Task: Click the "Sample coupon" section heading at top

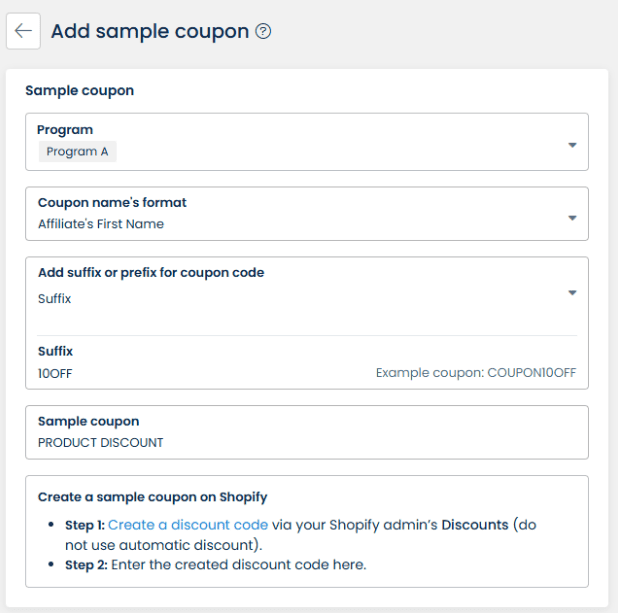Action: (x=79, y=90)
